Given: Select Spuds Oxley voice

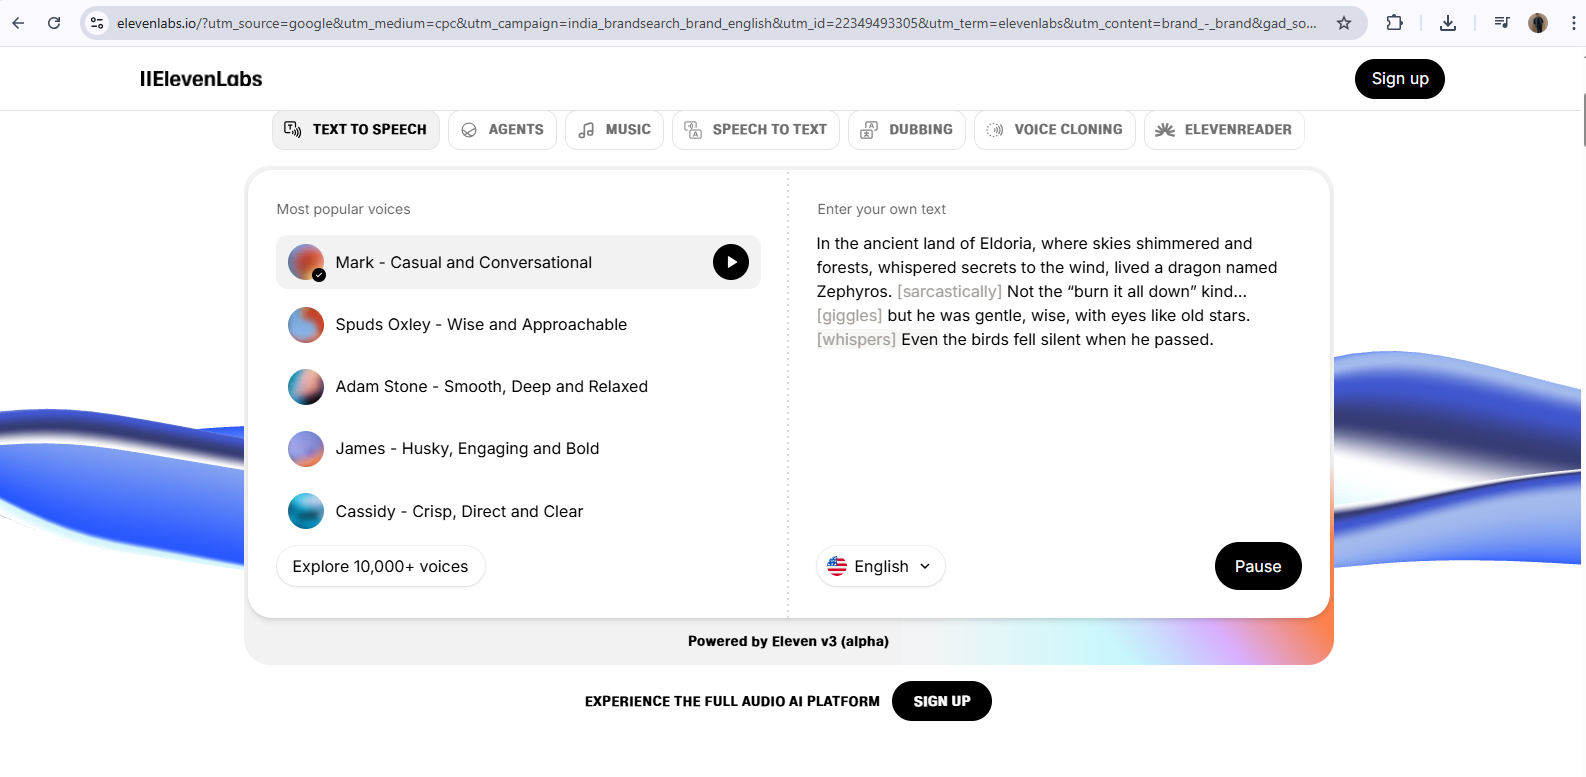Looking at the screenshot, I should pyautogui.click(x=481, y=325).
